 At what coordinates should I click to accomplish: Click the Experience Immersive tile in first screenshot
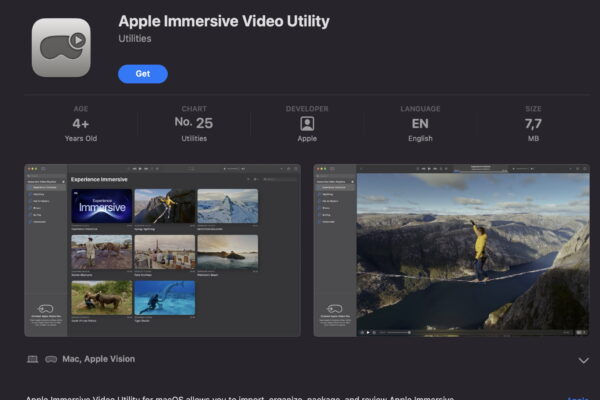coord(102,206)
